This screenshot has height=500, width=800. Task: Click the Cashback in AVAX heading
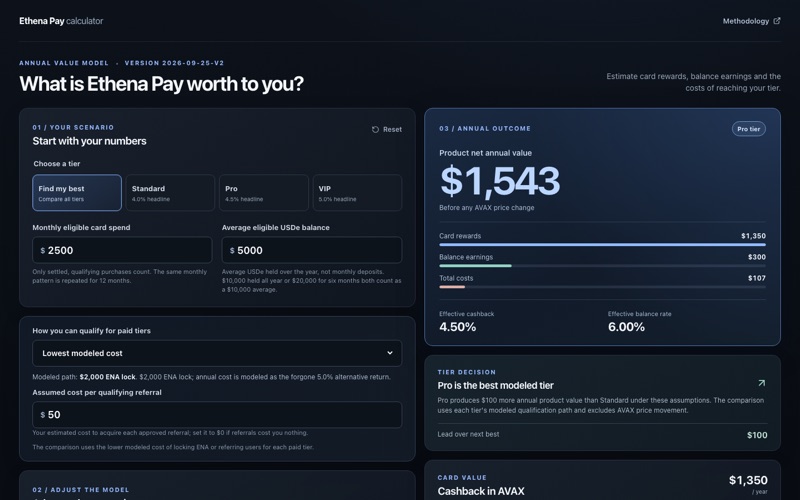click(x=481, y=491)
